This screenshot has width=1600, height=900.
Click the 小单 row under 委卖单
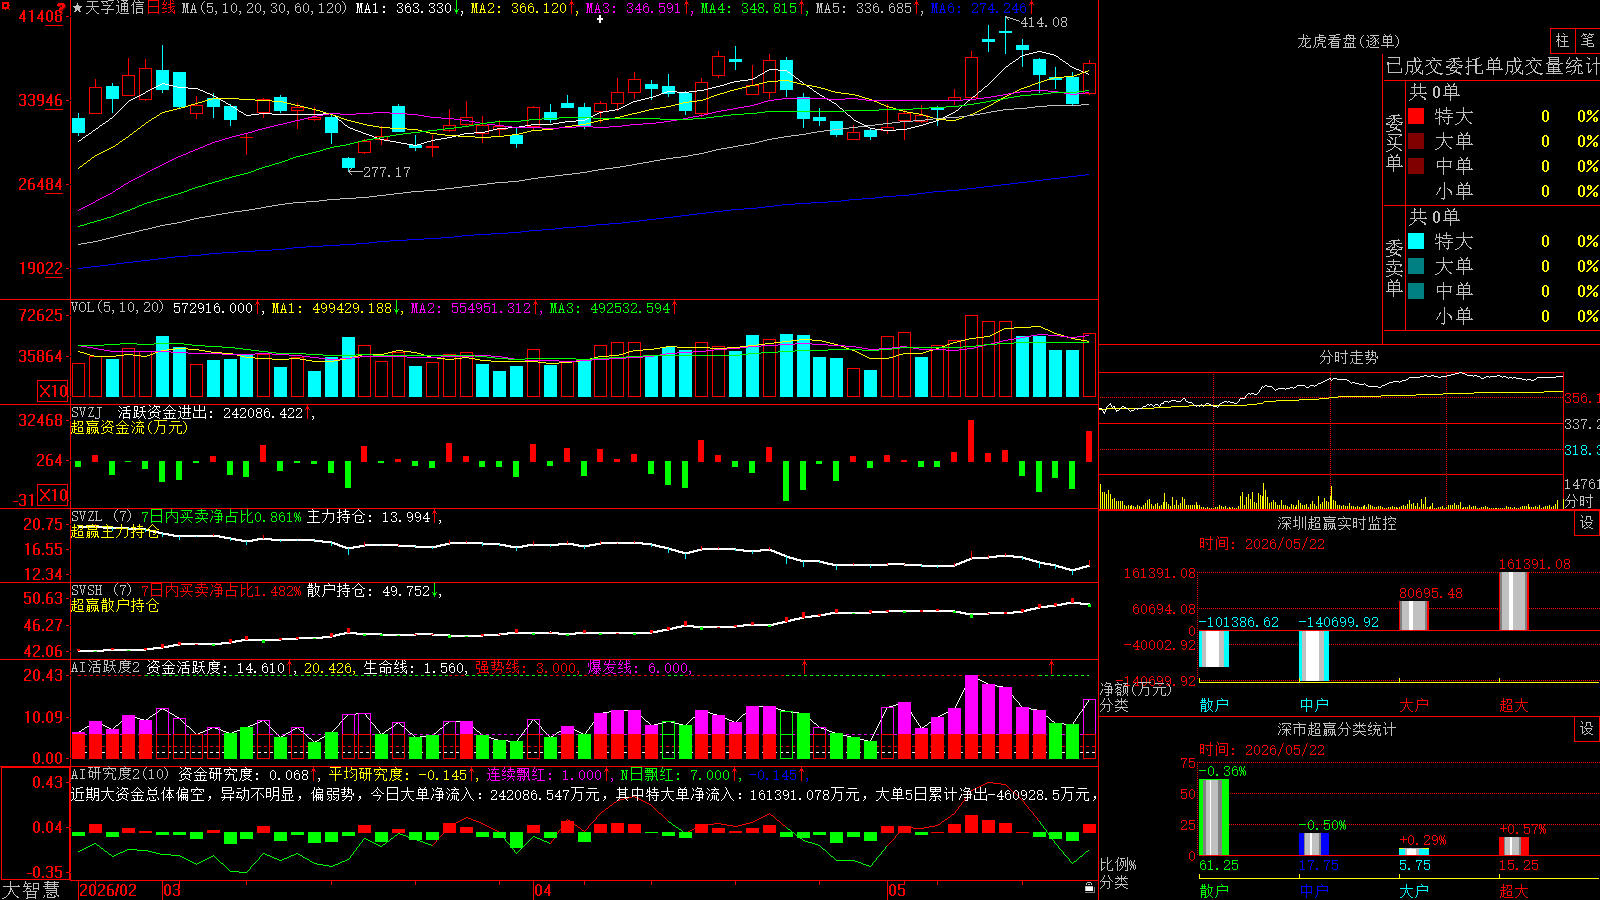pyautogui.click(x=1503, y=316)
